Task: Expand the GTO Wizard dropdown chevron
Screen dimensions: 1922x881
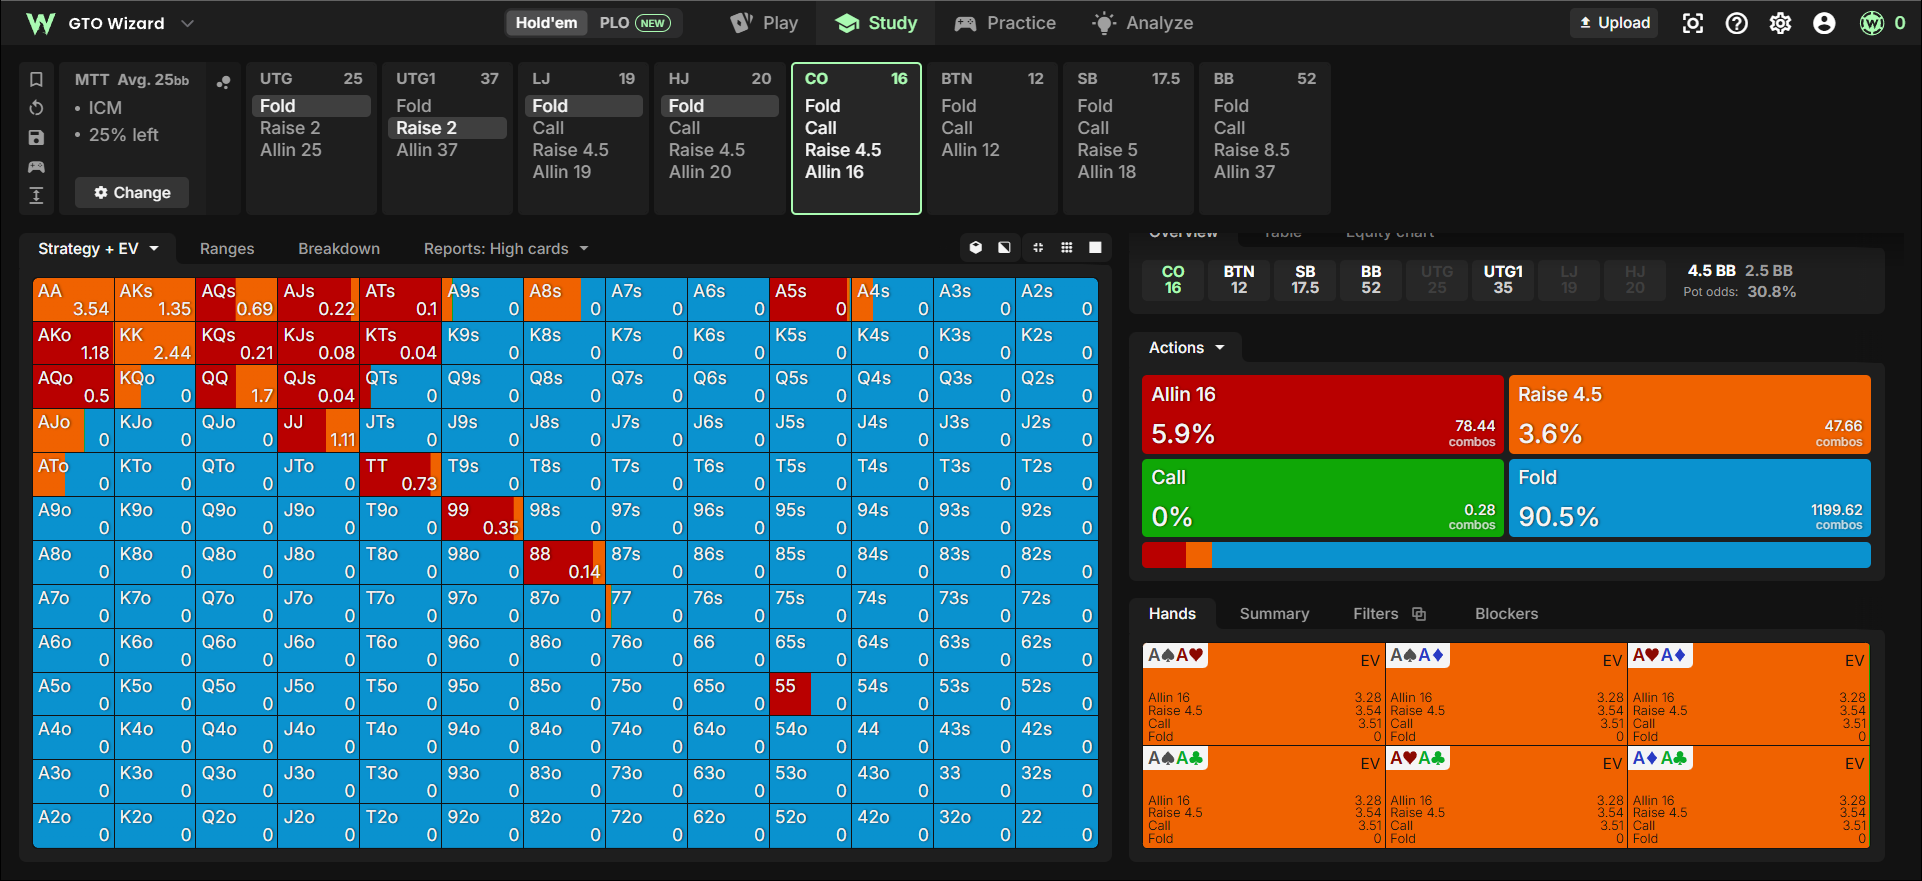Action: 187,23
